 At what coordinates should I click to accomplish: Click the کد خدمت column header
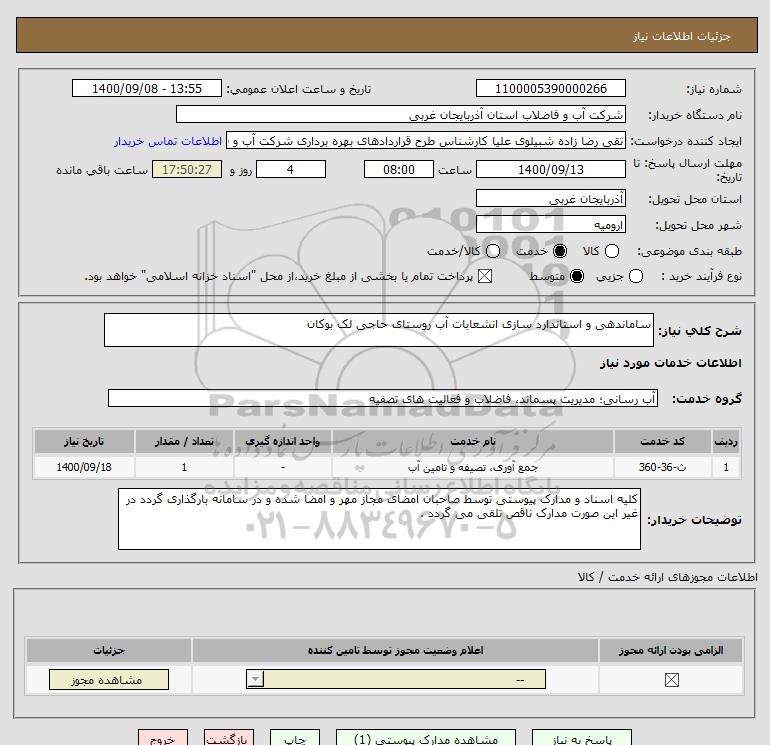(x=662, y=441)
